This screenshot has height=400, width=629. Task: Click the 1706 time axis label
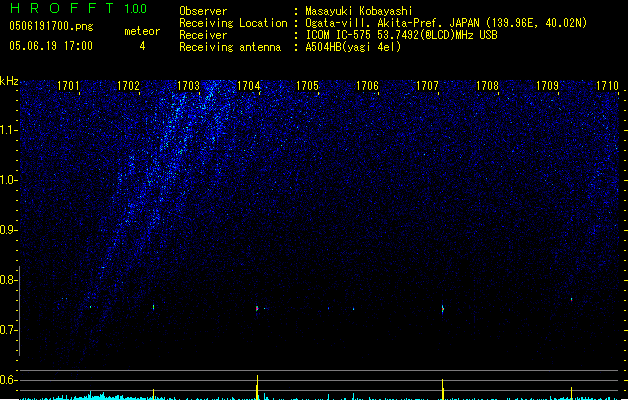coord(367,86)
